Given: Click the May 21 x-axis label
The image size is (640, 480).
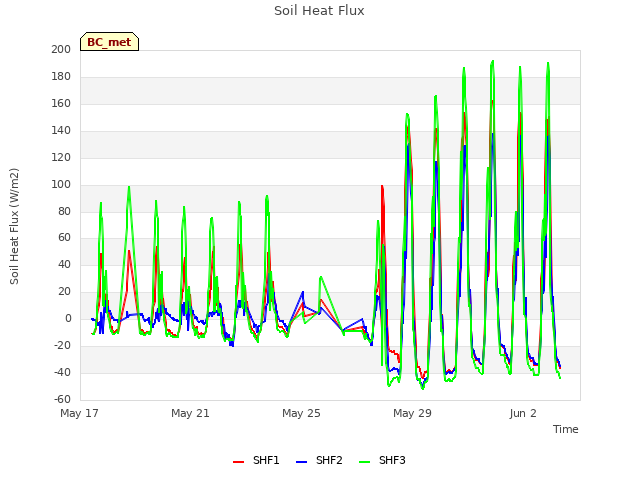Looking at the screenshot, I should point(190,413).
